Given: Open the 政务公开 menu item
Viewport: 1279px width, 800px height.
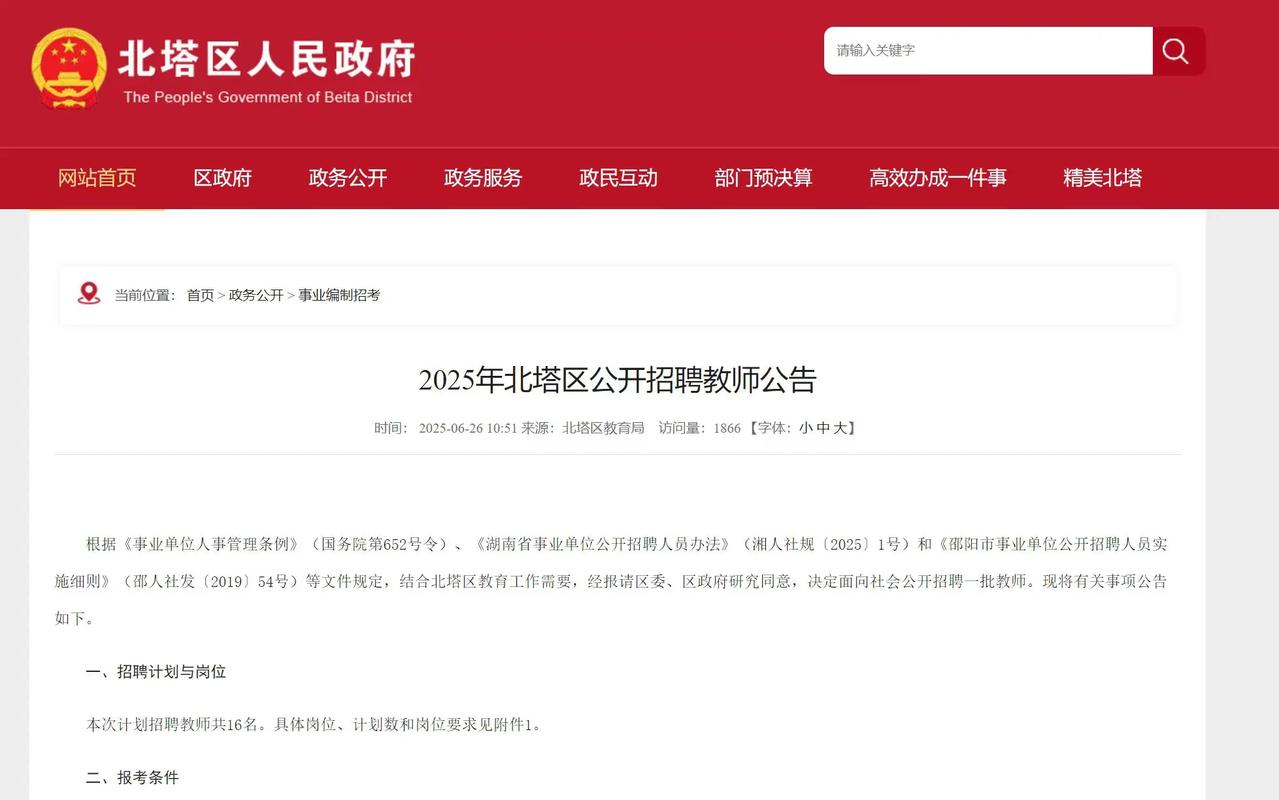Looking at the screenshot, I should [347, 178].
